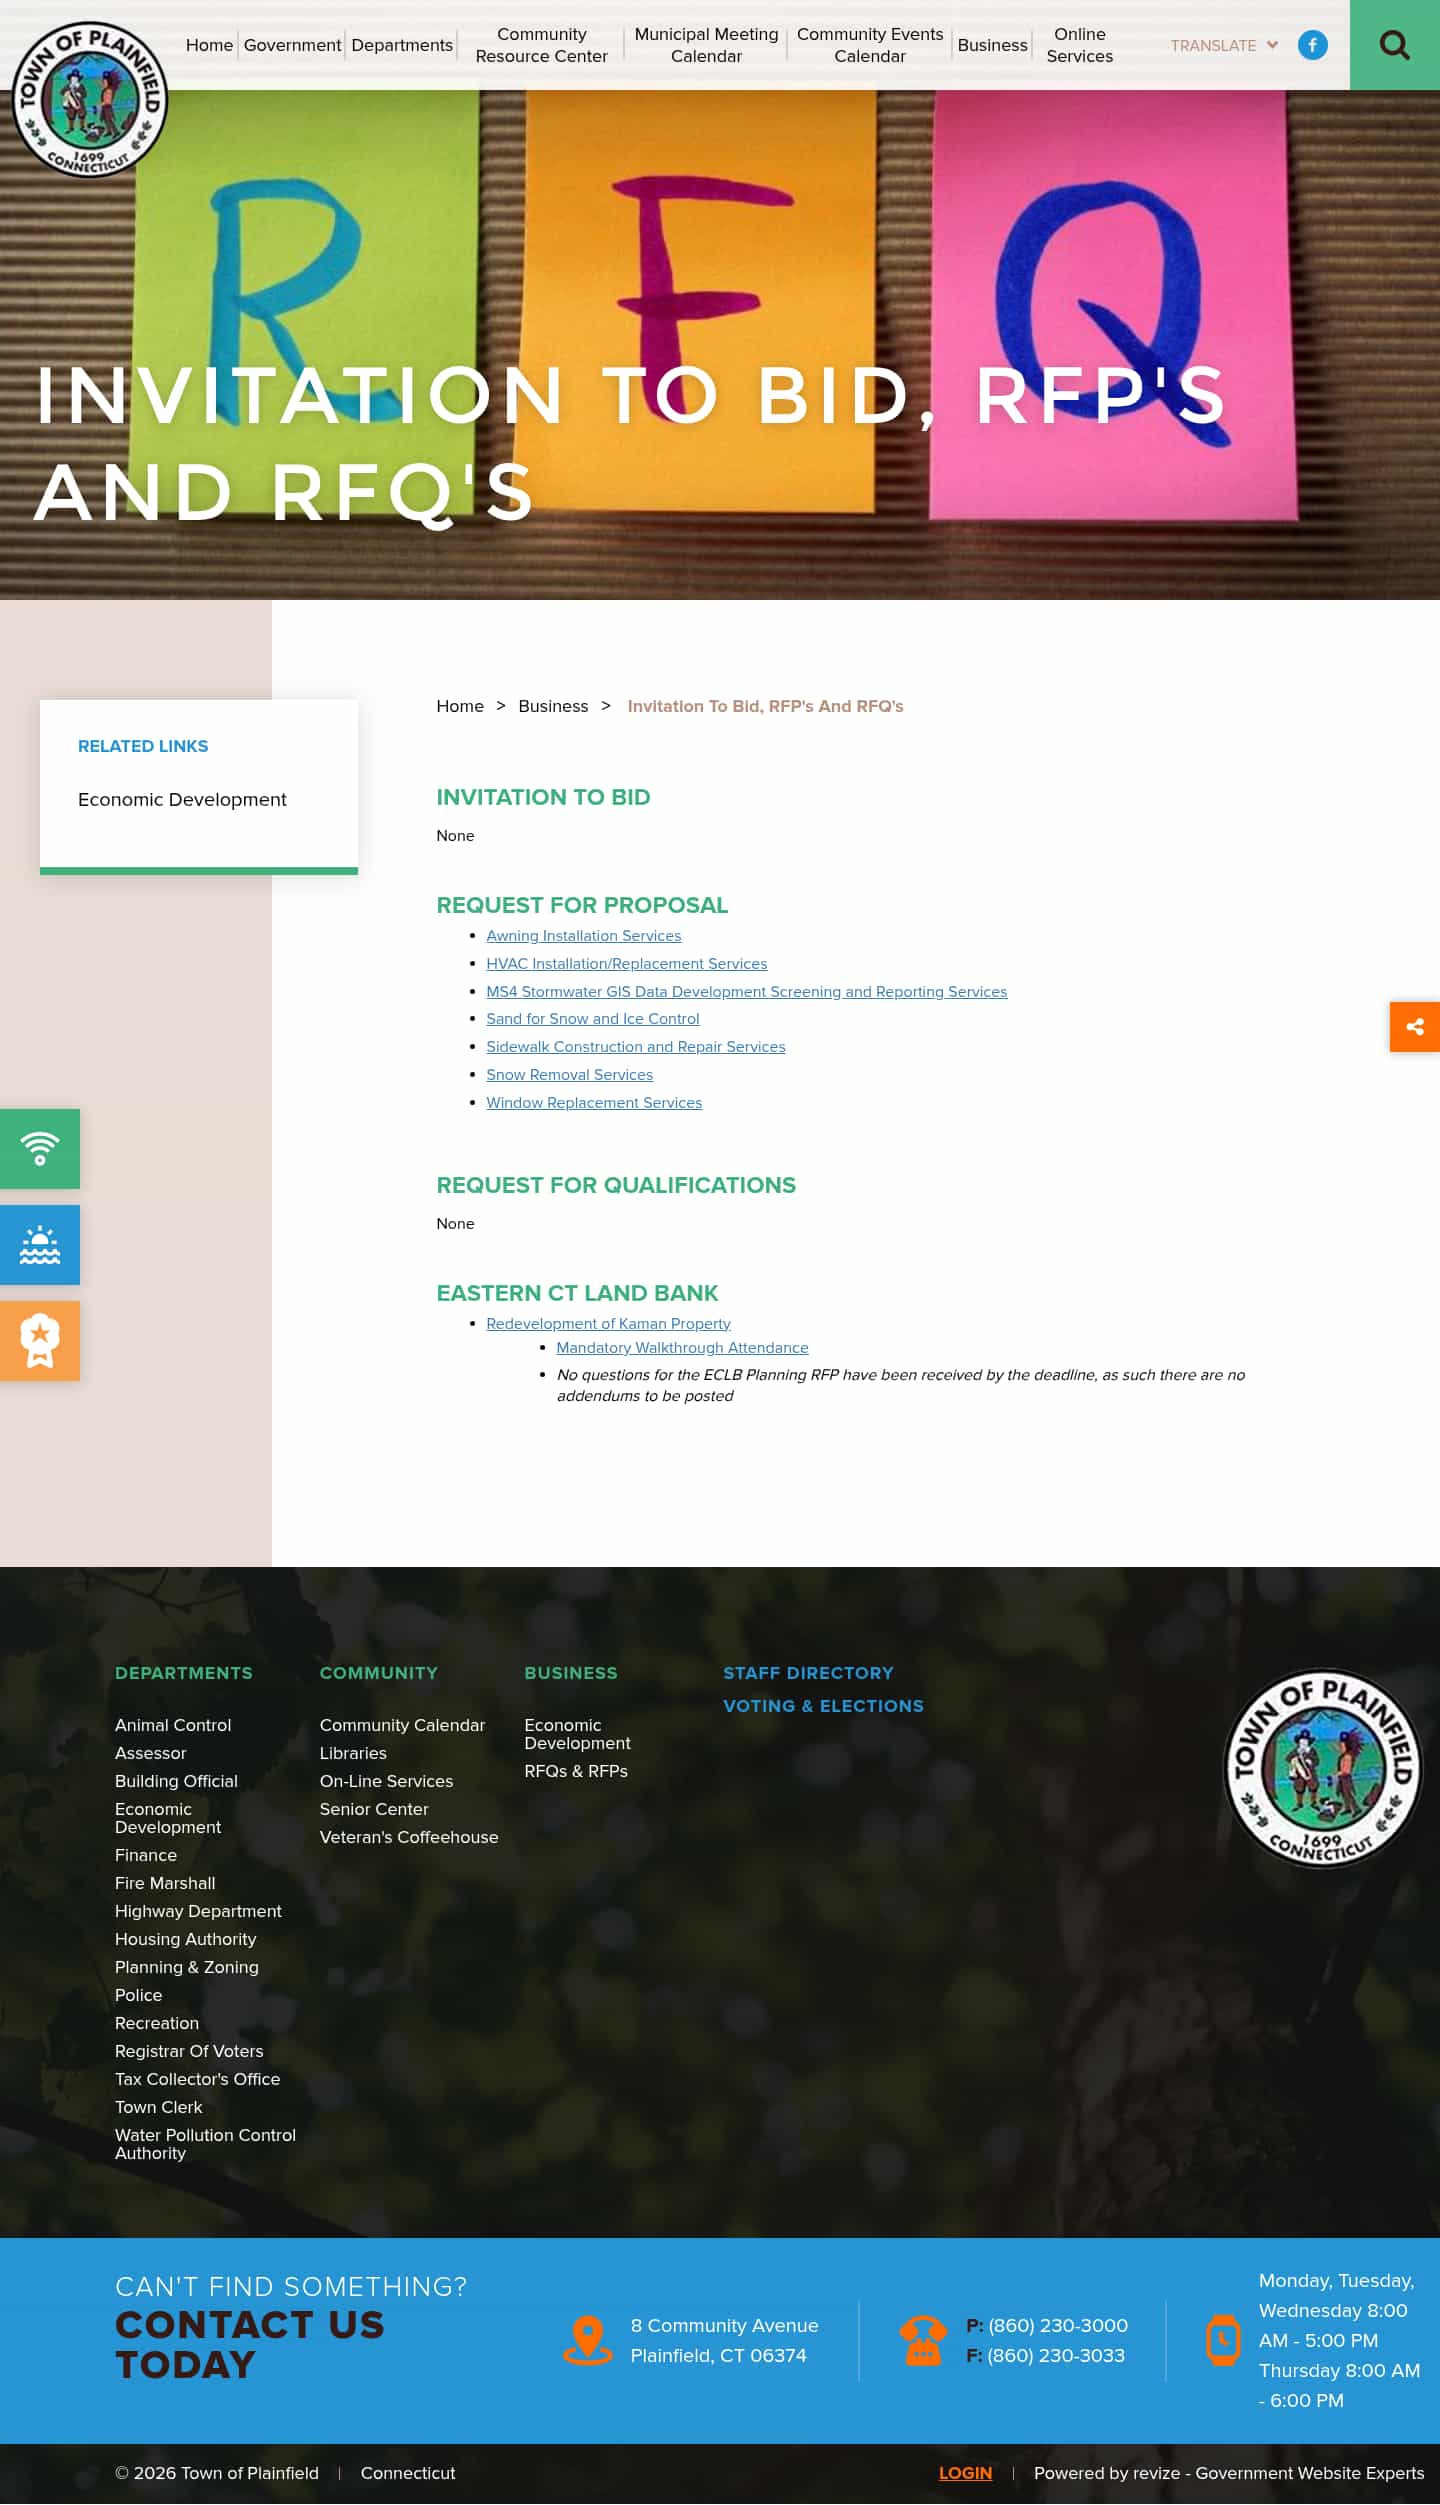The width and height of the screenshot is (1440, 2505).
Task: Open Window Replacement Services RFP
Action: (594, 1103)
